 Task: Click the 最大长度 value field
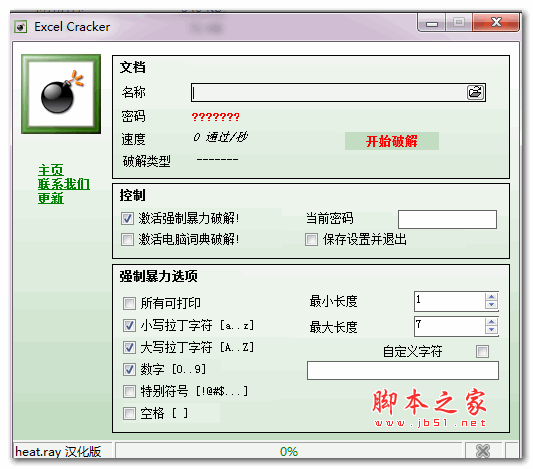449,326
